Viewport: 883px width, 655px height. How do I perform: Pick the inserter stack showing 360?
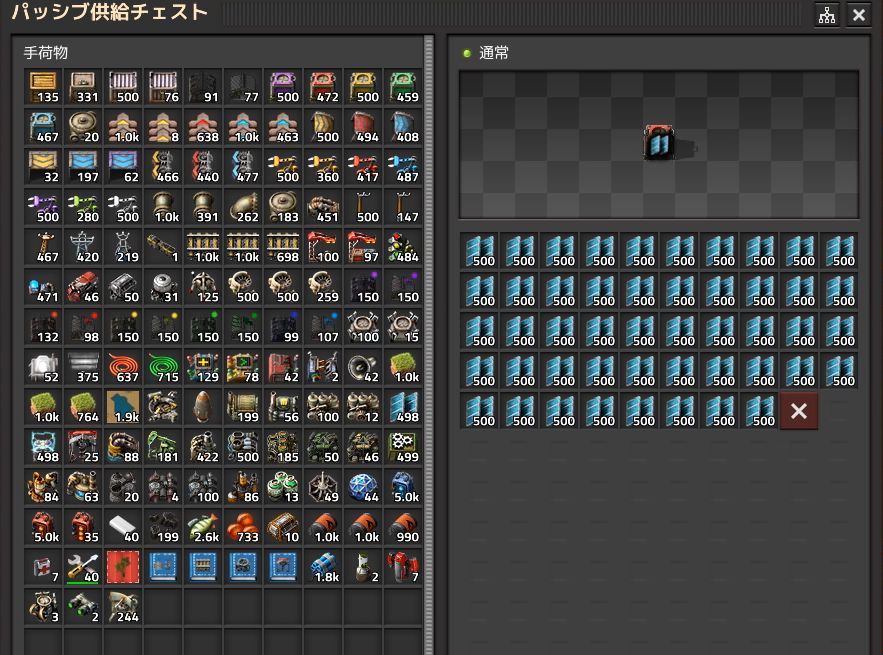click(x=323, y=167)
